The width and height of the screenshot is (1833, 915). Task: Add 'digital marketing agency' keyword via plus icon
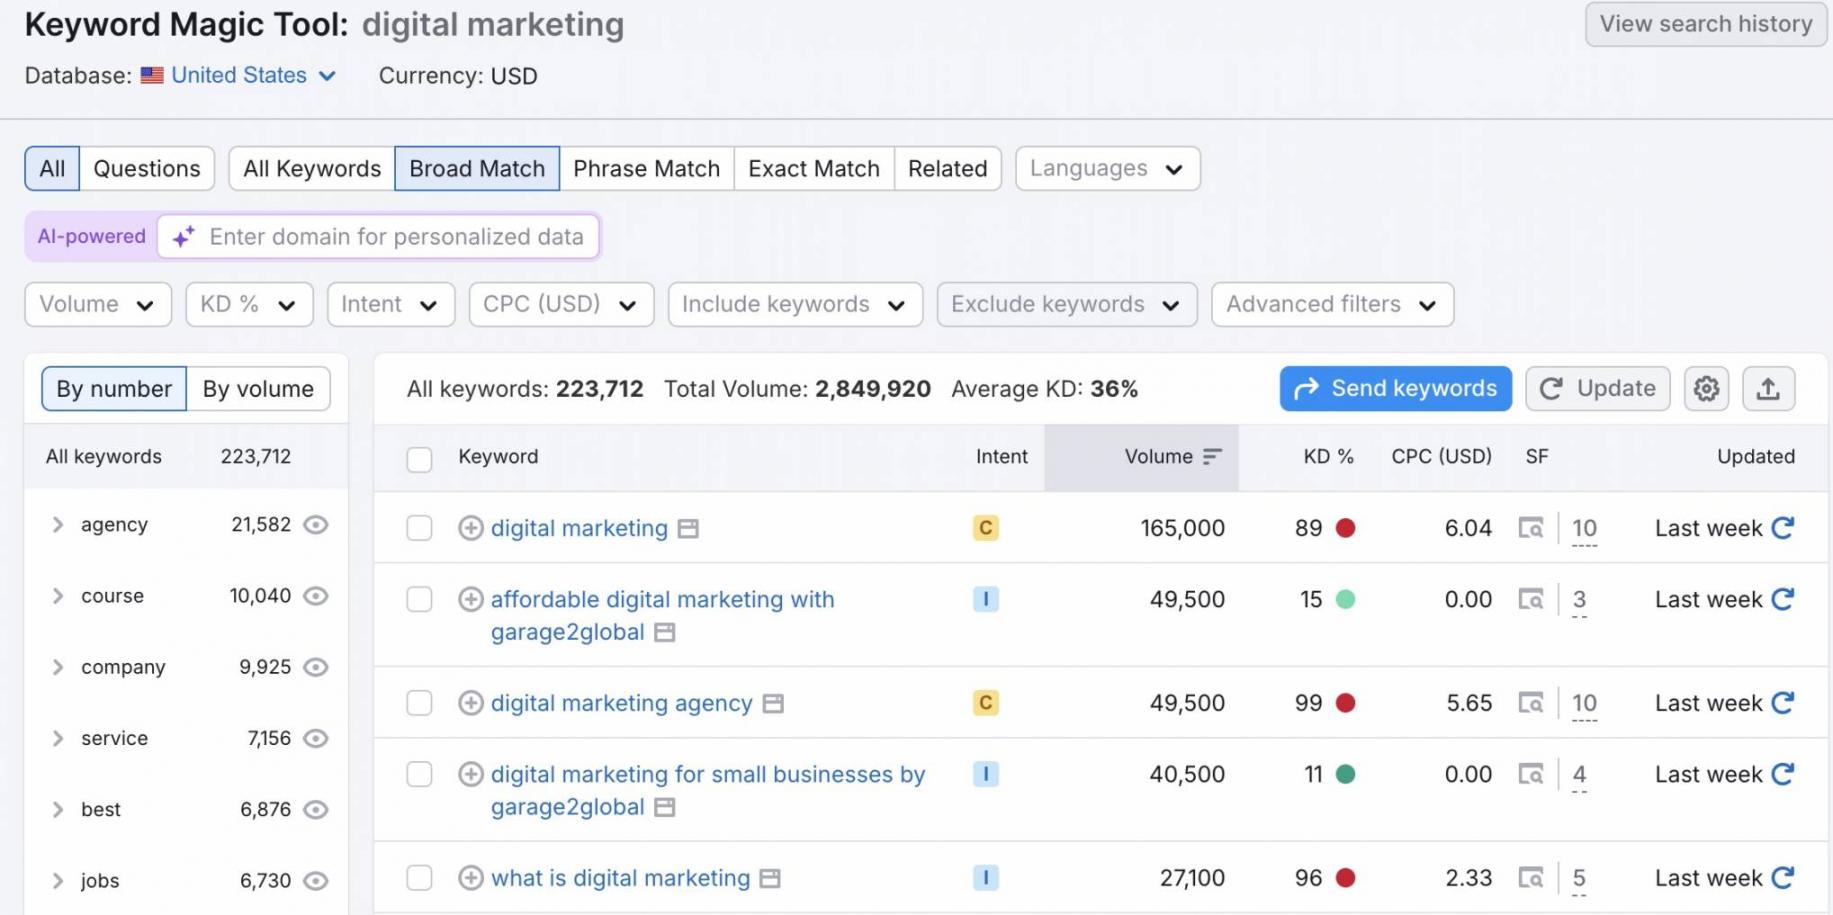(470, 703)
